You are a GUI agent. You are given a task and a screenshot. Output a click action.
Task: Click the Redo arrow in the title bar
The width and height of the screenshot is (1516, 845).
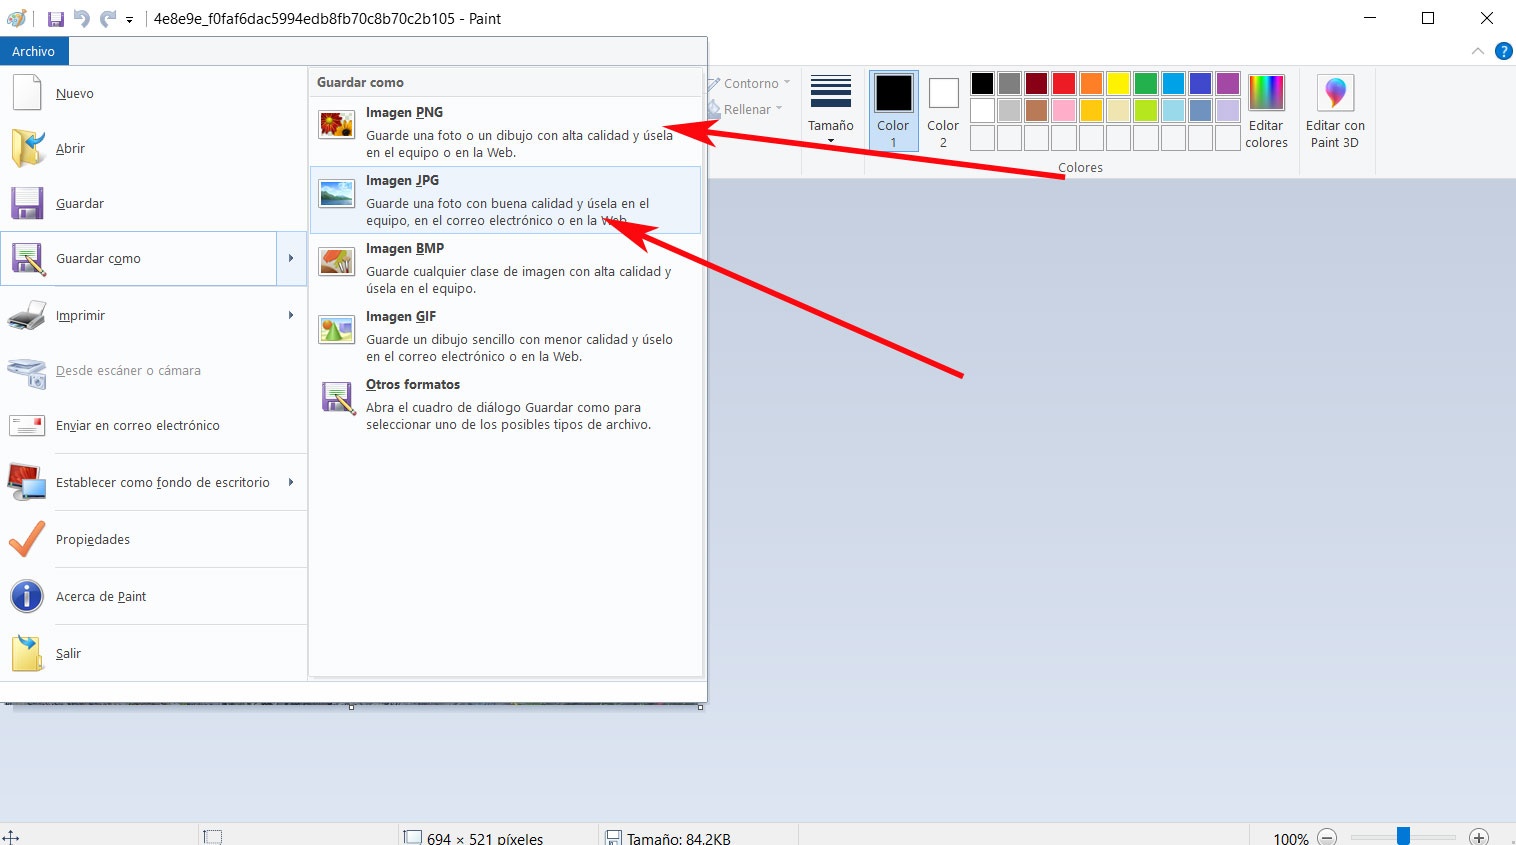[108, 19]
